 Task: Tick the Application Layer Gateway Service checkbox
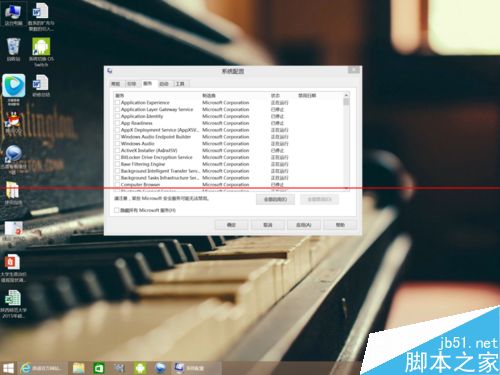pos(117,109)
